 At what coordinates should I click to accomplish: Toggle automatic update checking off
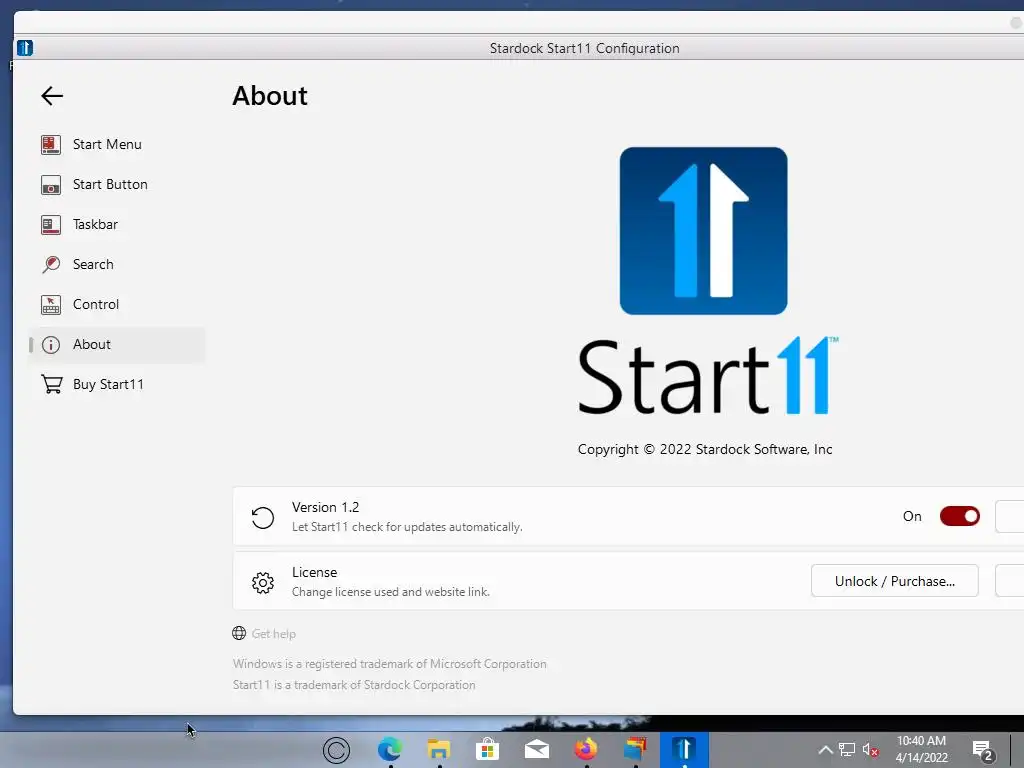pyautogui.click(x=959, y=516)
